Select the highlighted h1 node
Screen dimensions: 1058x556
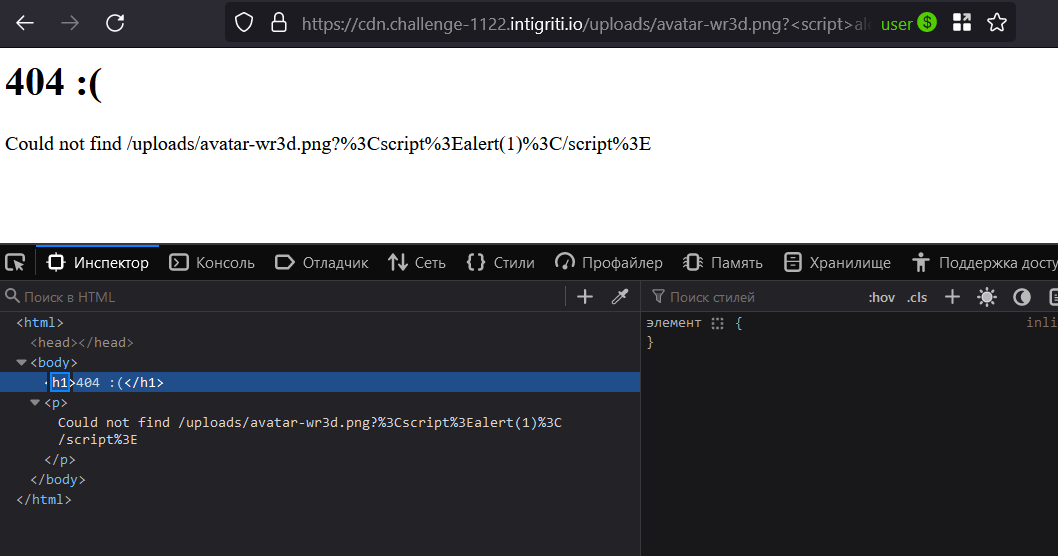click(320, 383)
